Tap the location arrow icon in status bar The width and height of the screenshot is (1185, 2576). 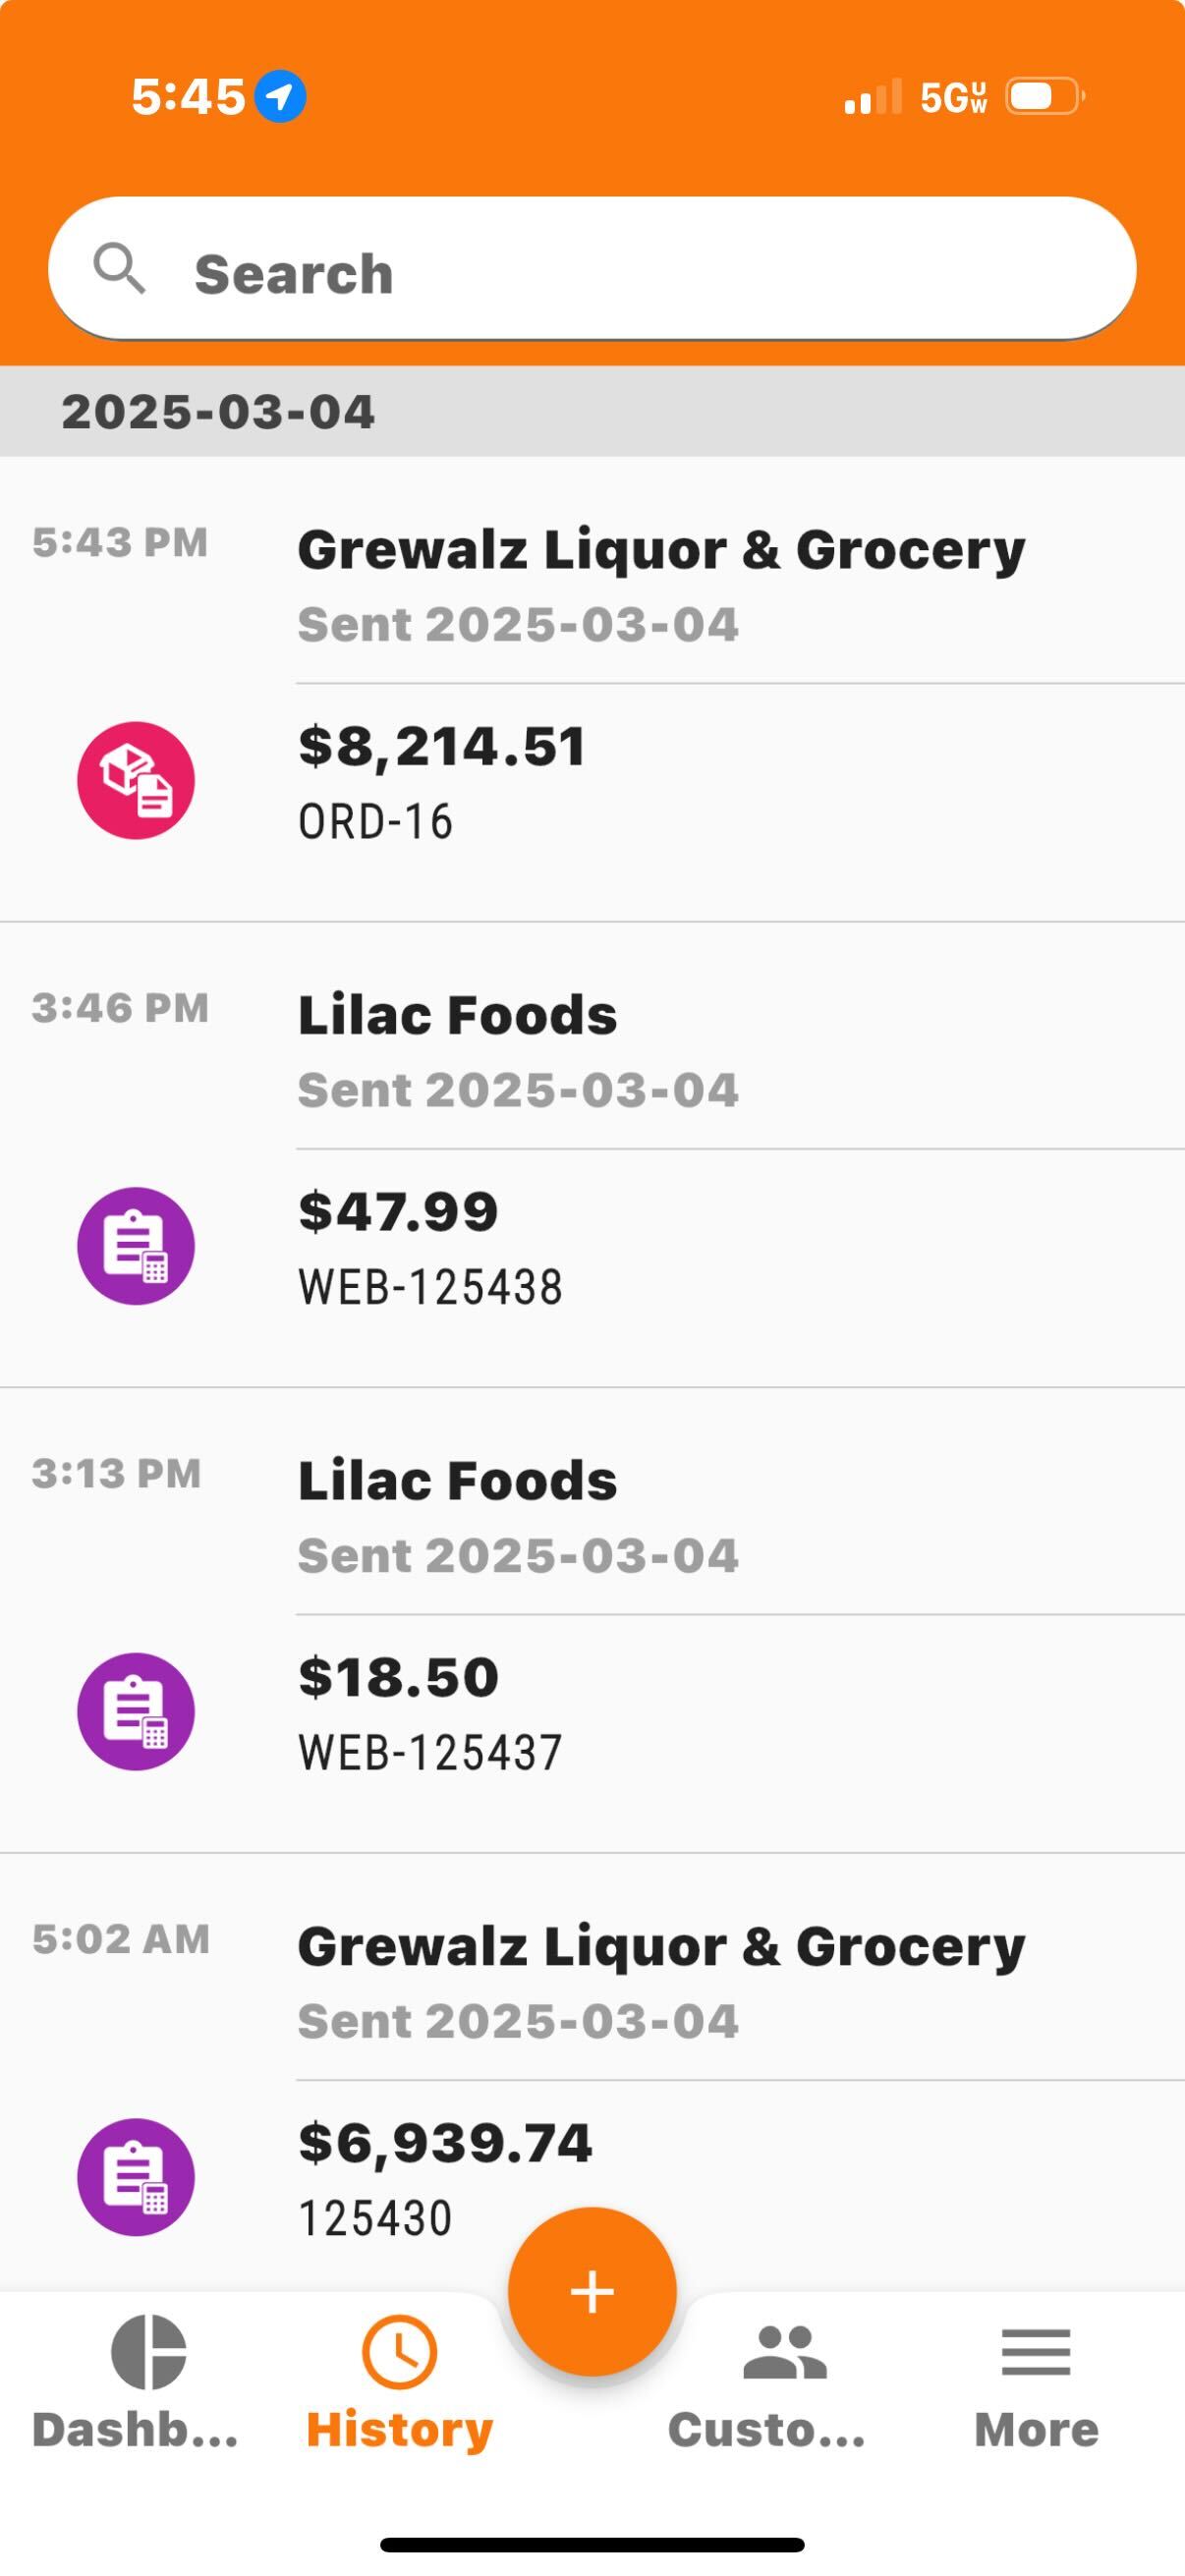pos(280,97)
